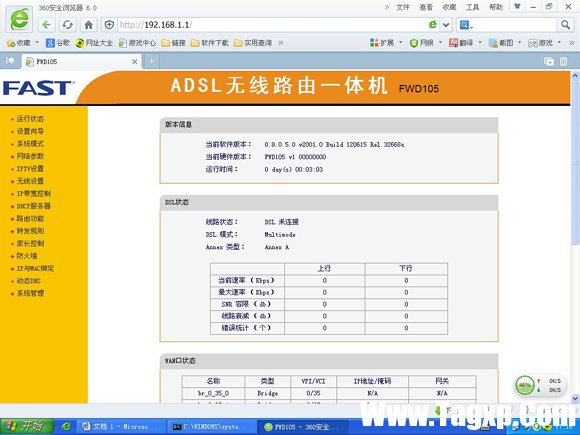Screen dimensions: 580x435
Task: Open DHCP服务器 in the router sidebar
Action: click(x=33, y=206)
